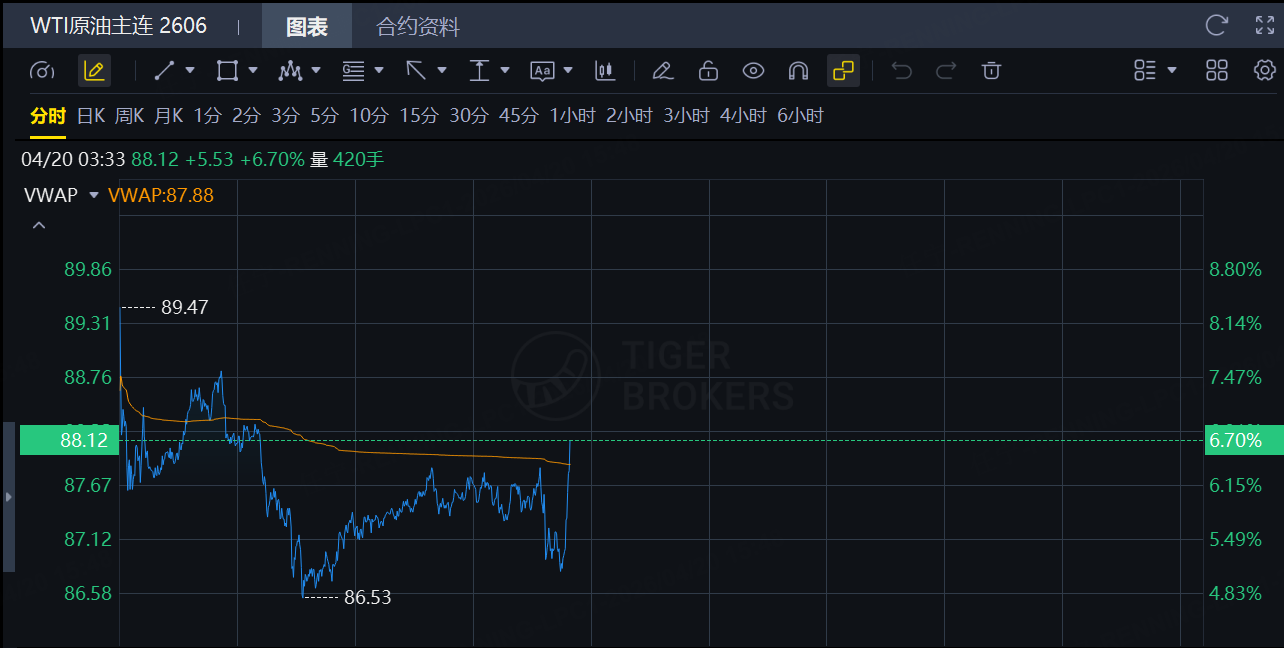Choose the 15分 interval
1284x648 pixels.
[418, 116]
